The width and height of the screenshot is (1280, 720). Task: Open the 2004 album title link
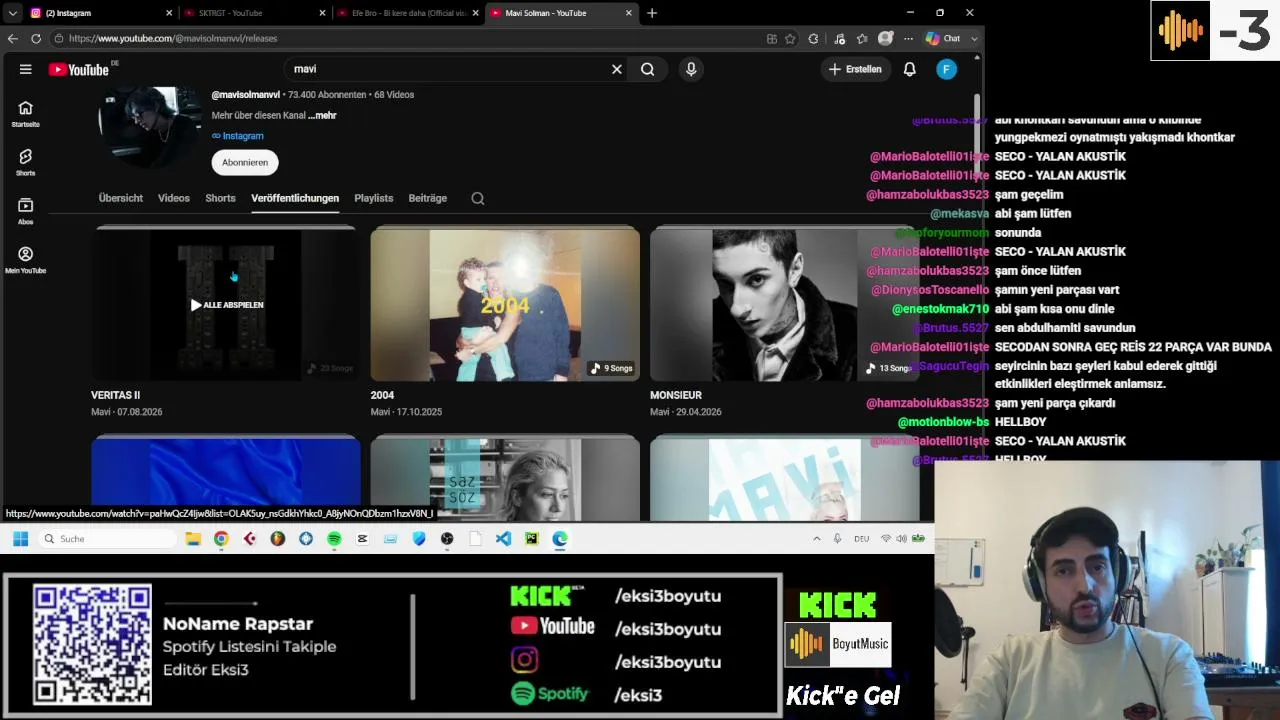(x=382, y=395)
